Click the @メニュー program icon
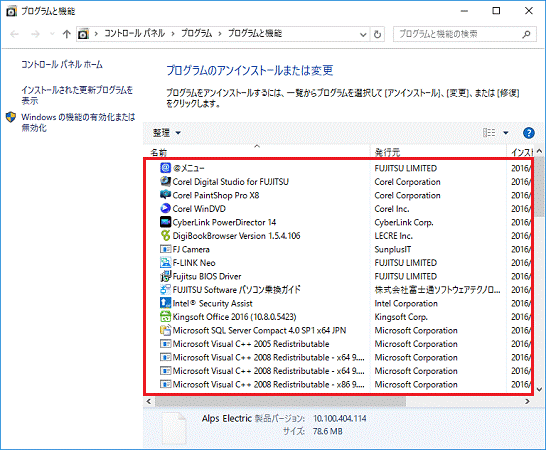Screen dimensions: 546x450 coord(165,168)
